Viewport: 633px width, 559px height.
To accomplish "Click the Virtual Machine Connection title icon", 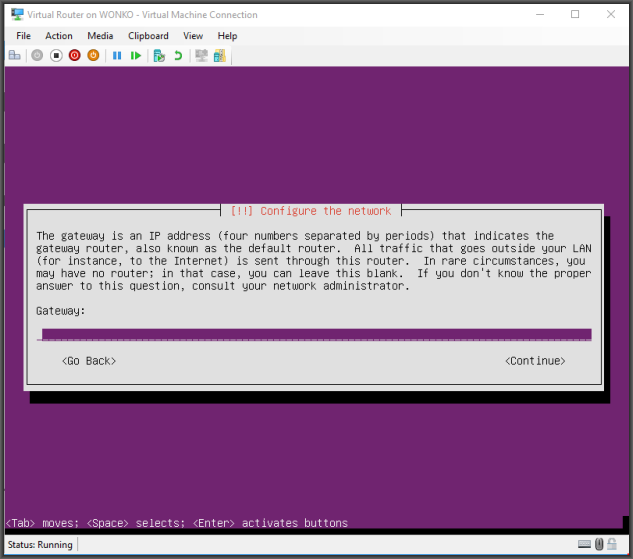I will 17,15.
